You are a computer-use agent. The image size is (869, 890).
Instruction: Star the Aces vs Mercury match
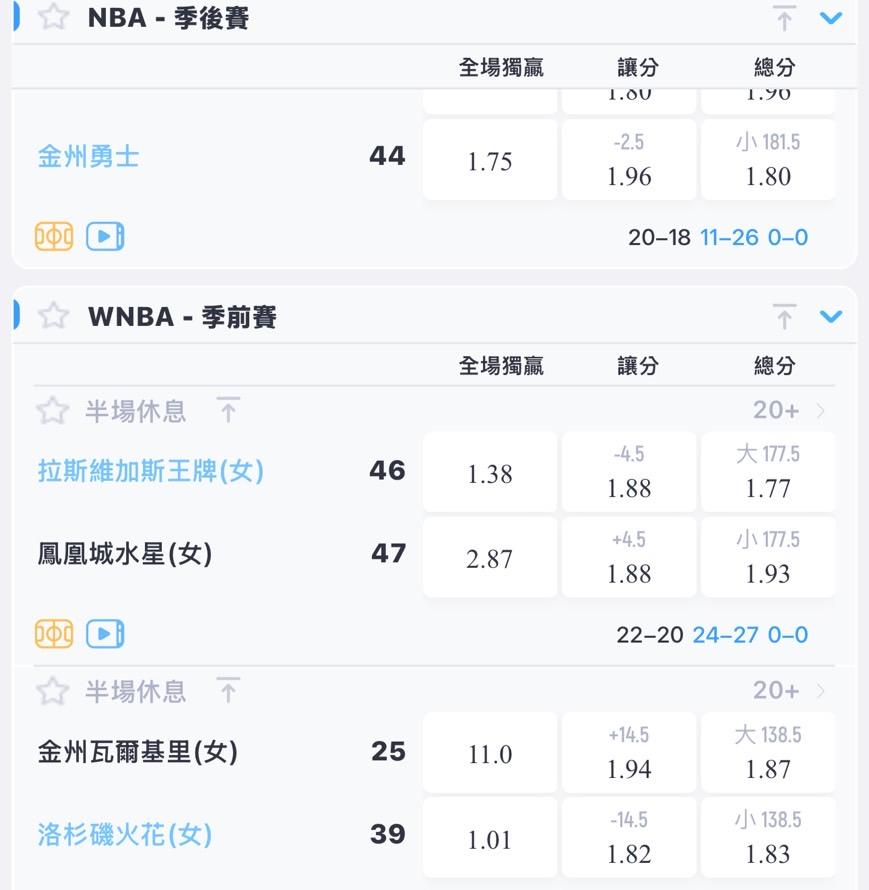pos(52,410)
